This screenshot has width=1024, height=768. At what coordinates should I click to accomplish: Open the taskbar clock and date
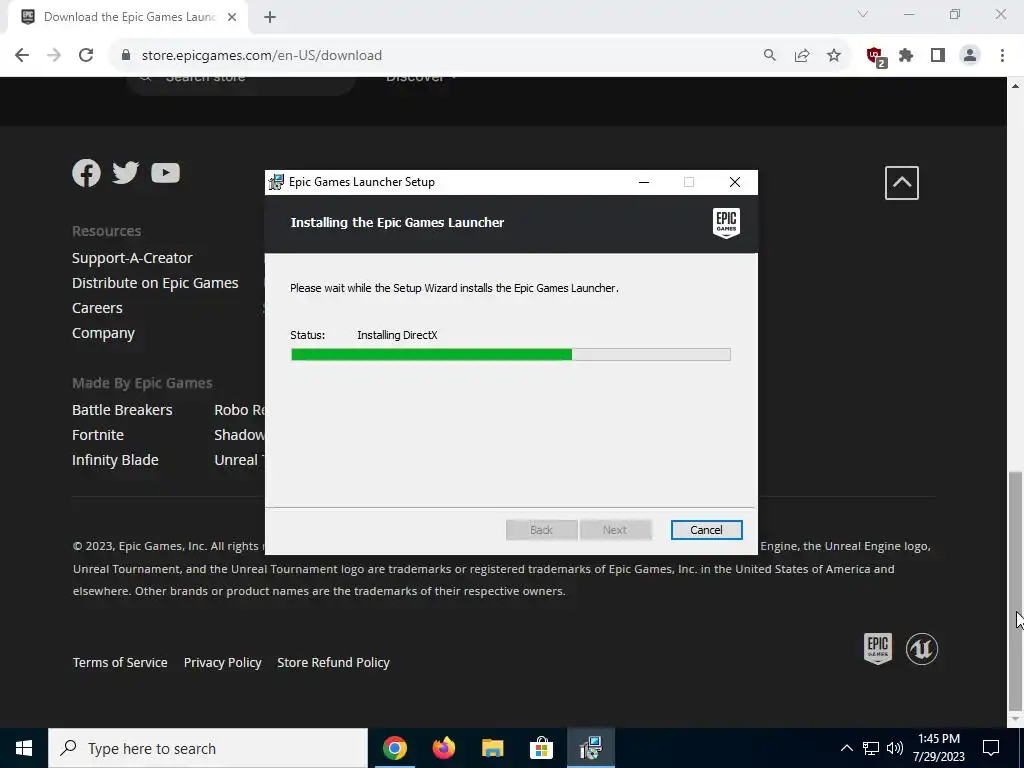938,748
